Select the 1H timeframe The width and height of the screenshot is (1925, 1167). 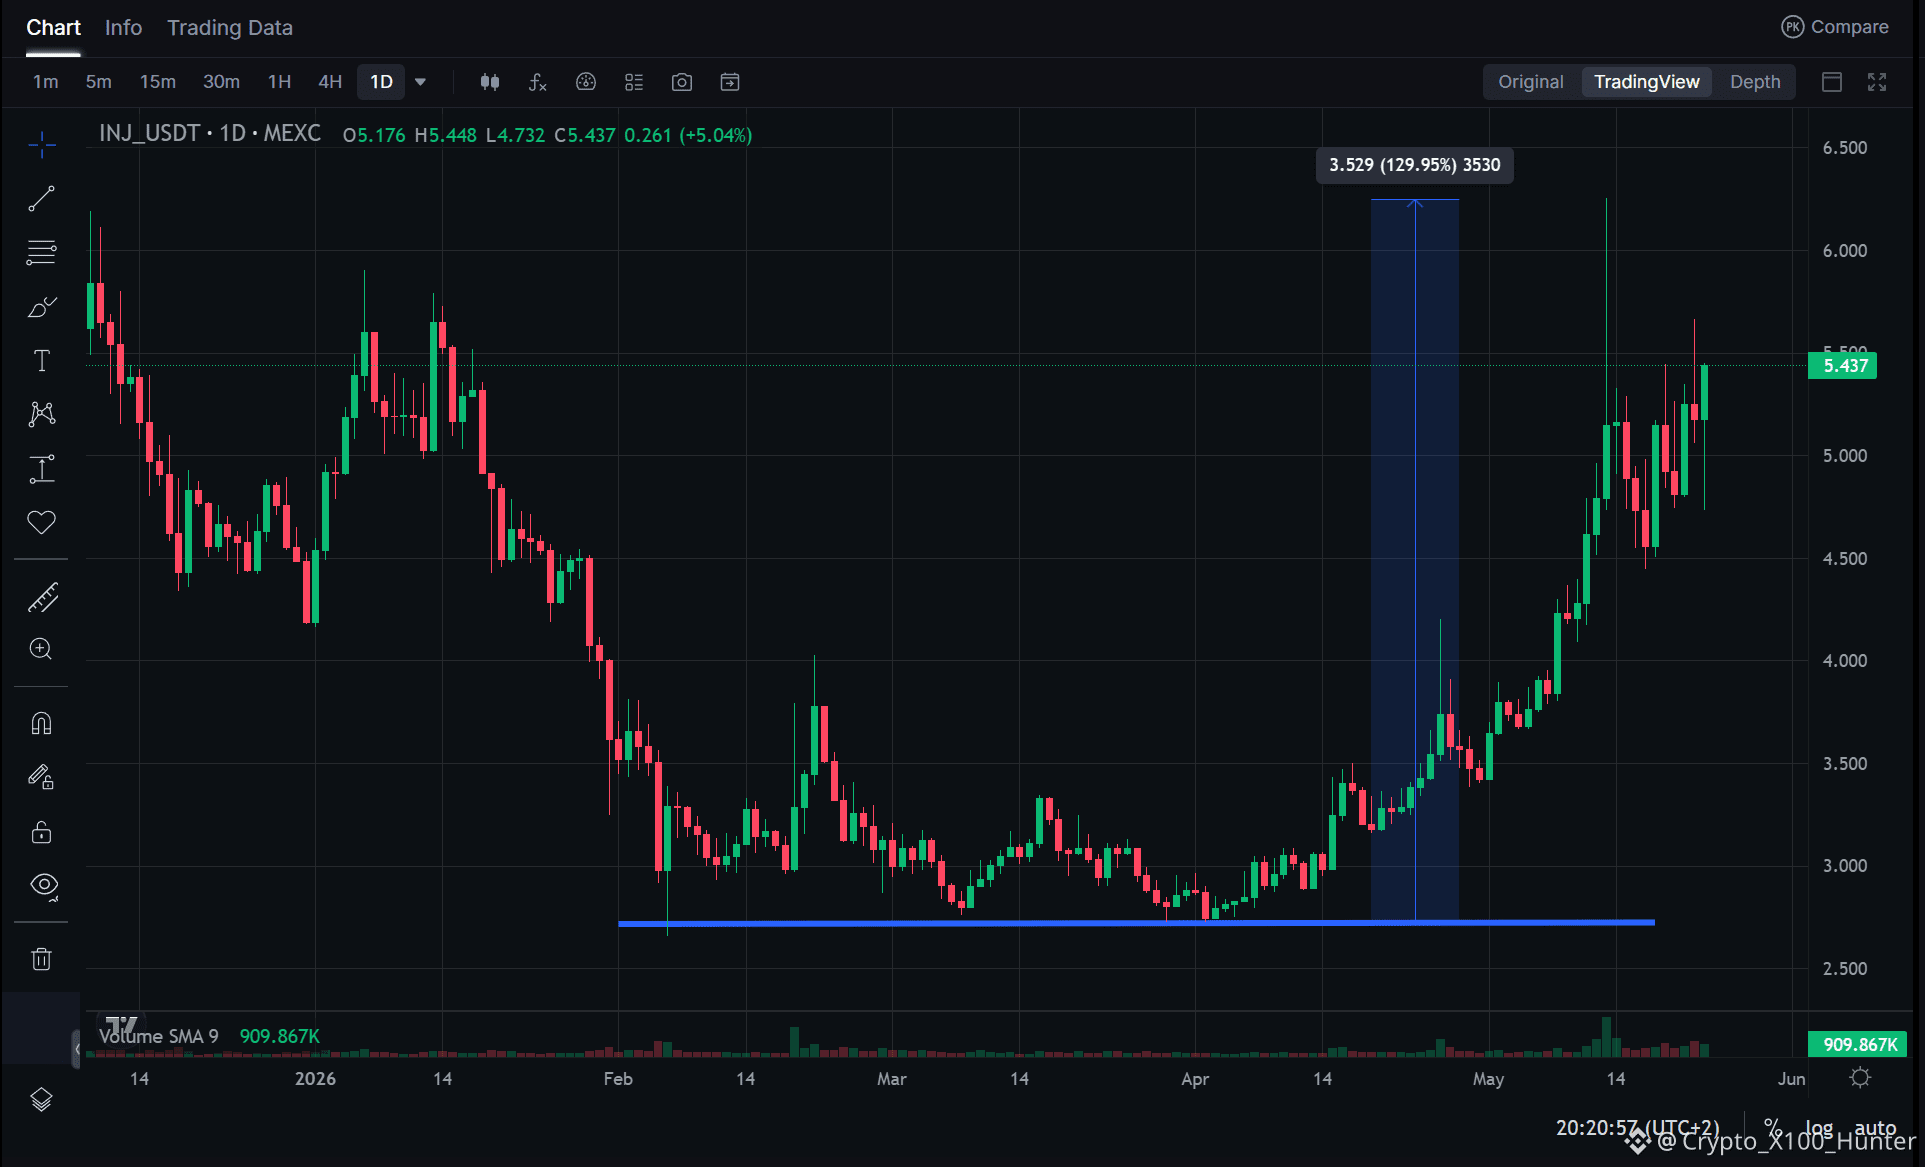[279, 82]
